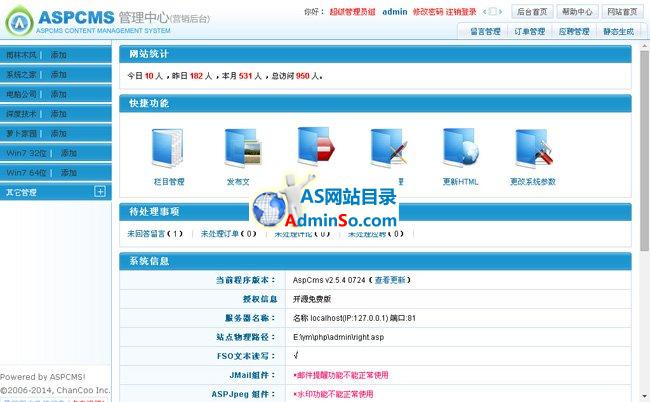The height and width of the screenshot is (402, 650).
Task: Switch to the 静态生成 tab
Action: [618, 31]
